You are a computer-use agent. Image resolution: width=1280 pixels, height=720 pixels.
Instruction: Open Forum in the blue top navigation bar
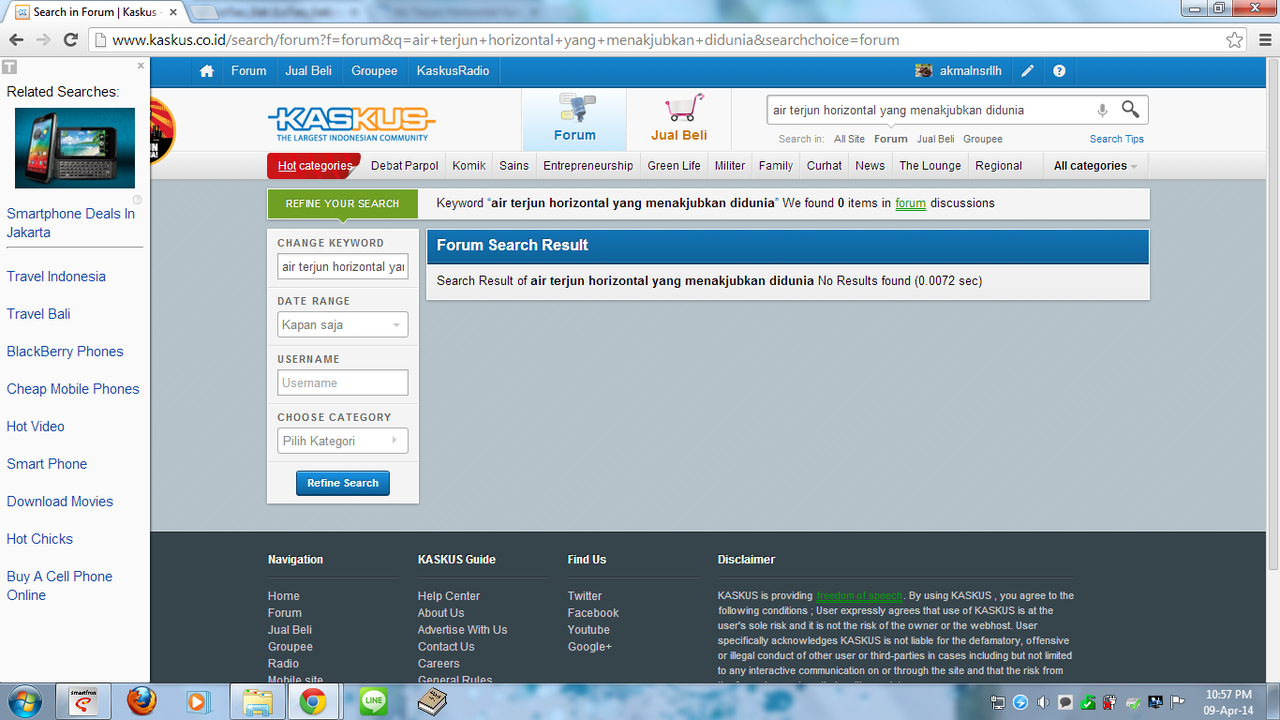[249, 71]
